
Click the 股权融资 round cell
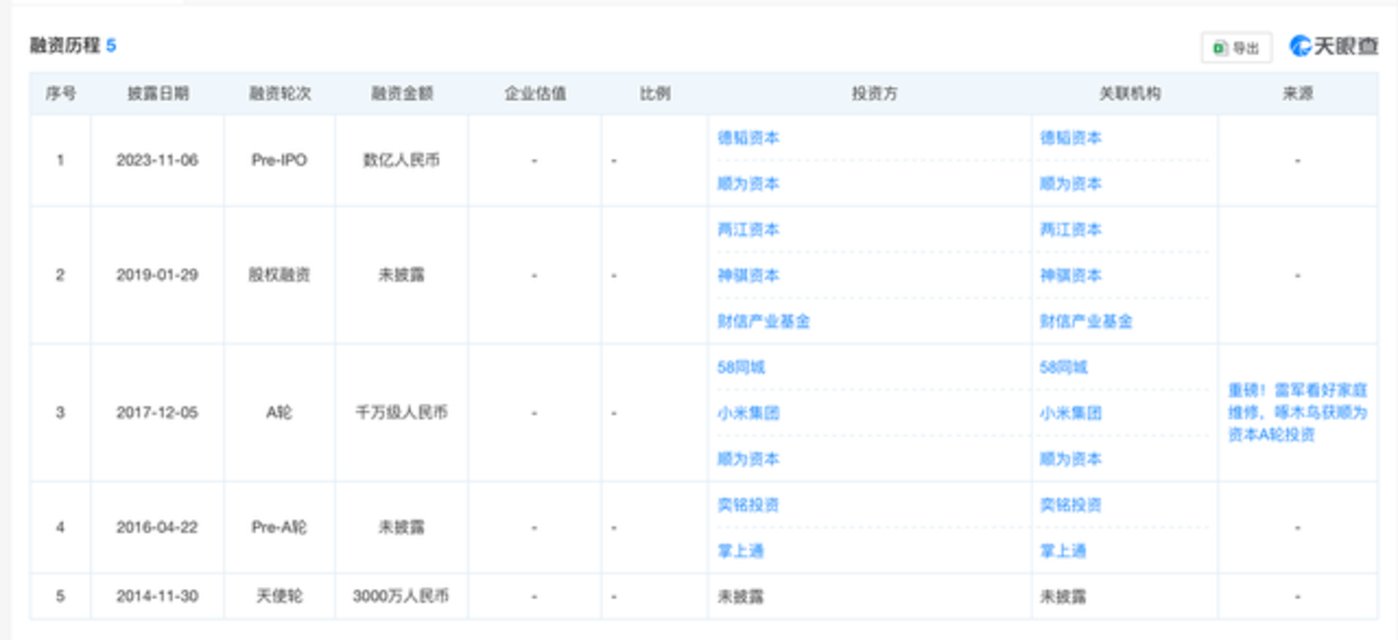click(279, 275)
